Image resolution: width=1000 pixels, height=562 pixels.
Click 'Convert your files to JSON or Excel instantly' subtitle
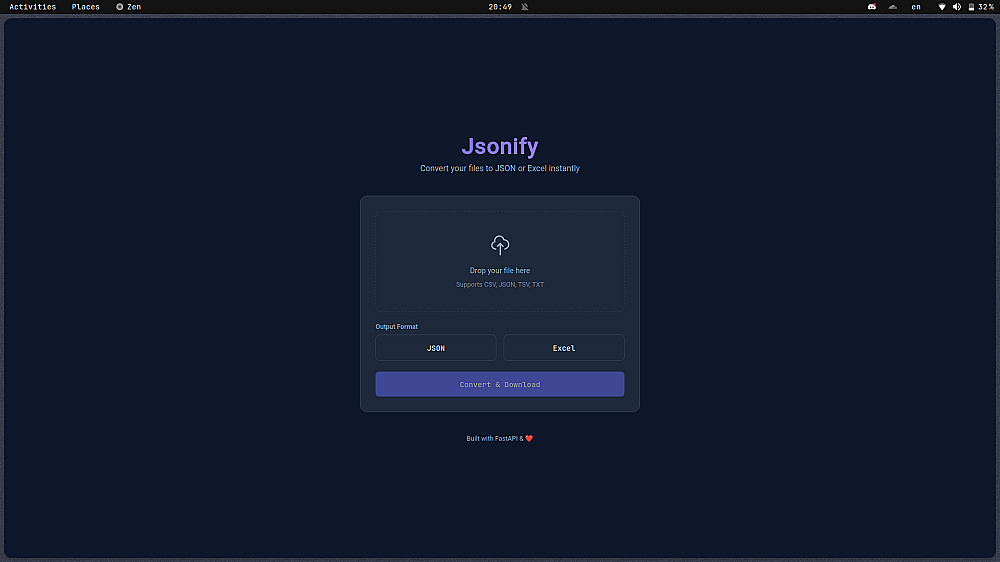coord(500,168)
